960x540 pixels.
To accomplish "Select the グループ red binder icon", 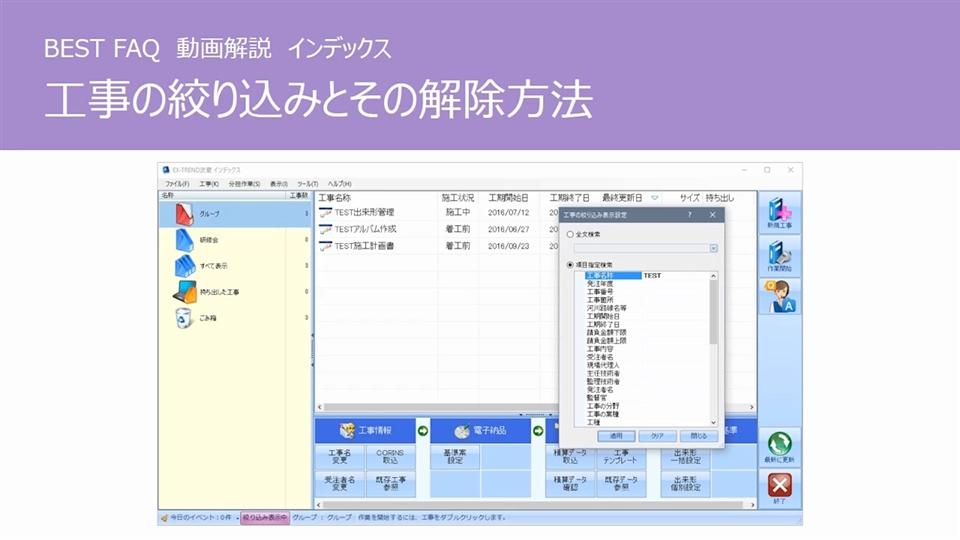I will pos(186,214).
